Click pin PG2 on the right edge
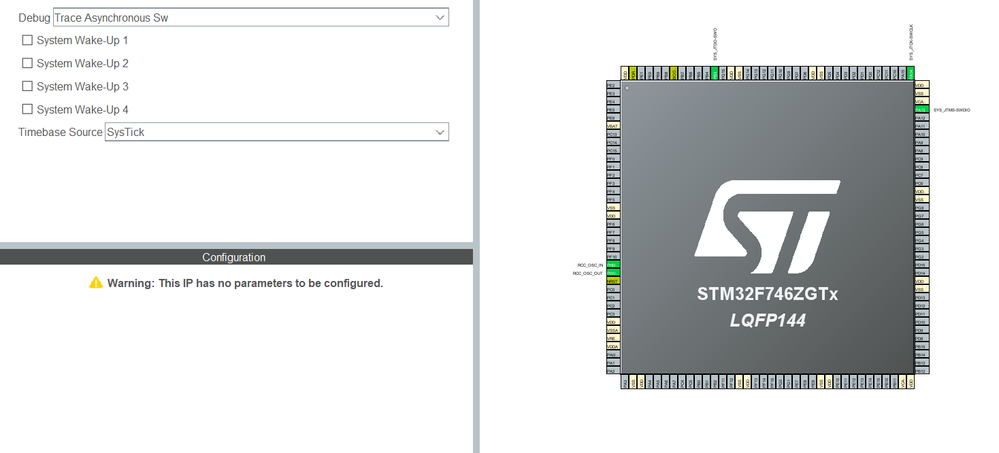Screen dimensions: 999x453 tap(921, 256)
